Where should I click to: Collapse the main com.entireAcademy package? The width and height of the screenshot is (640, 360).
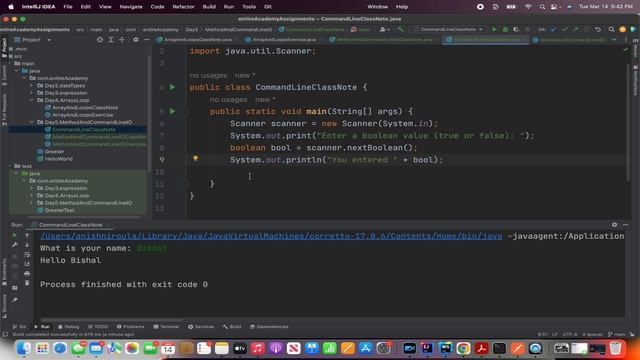click(x=24, y=78)
